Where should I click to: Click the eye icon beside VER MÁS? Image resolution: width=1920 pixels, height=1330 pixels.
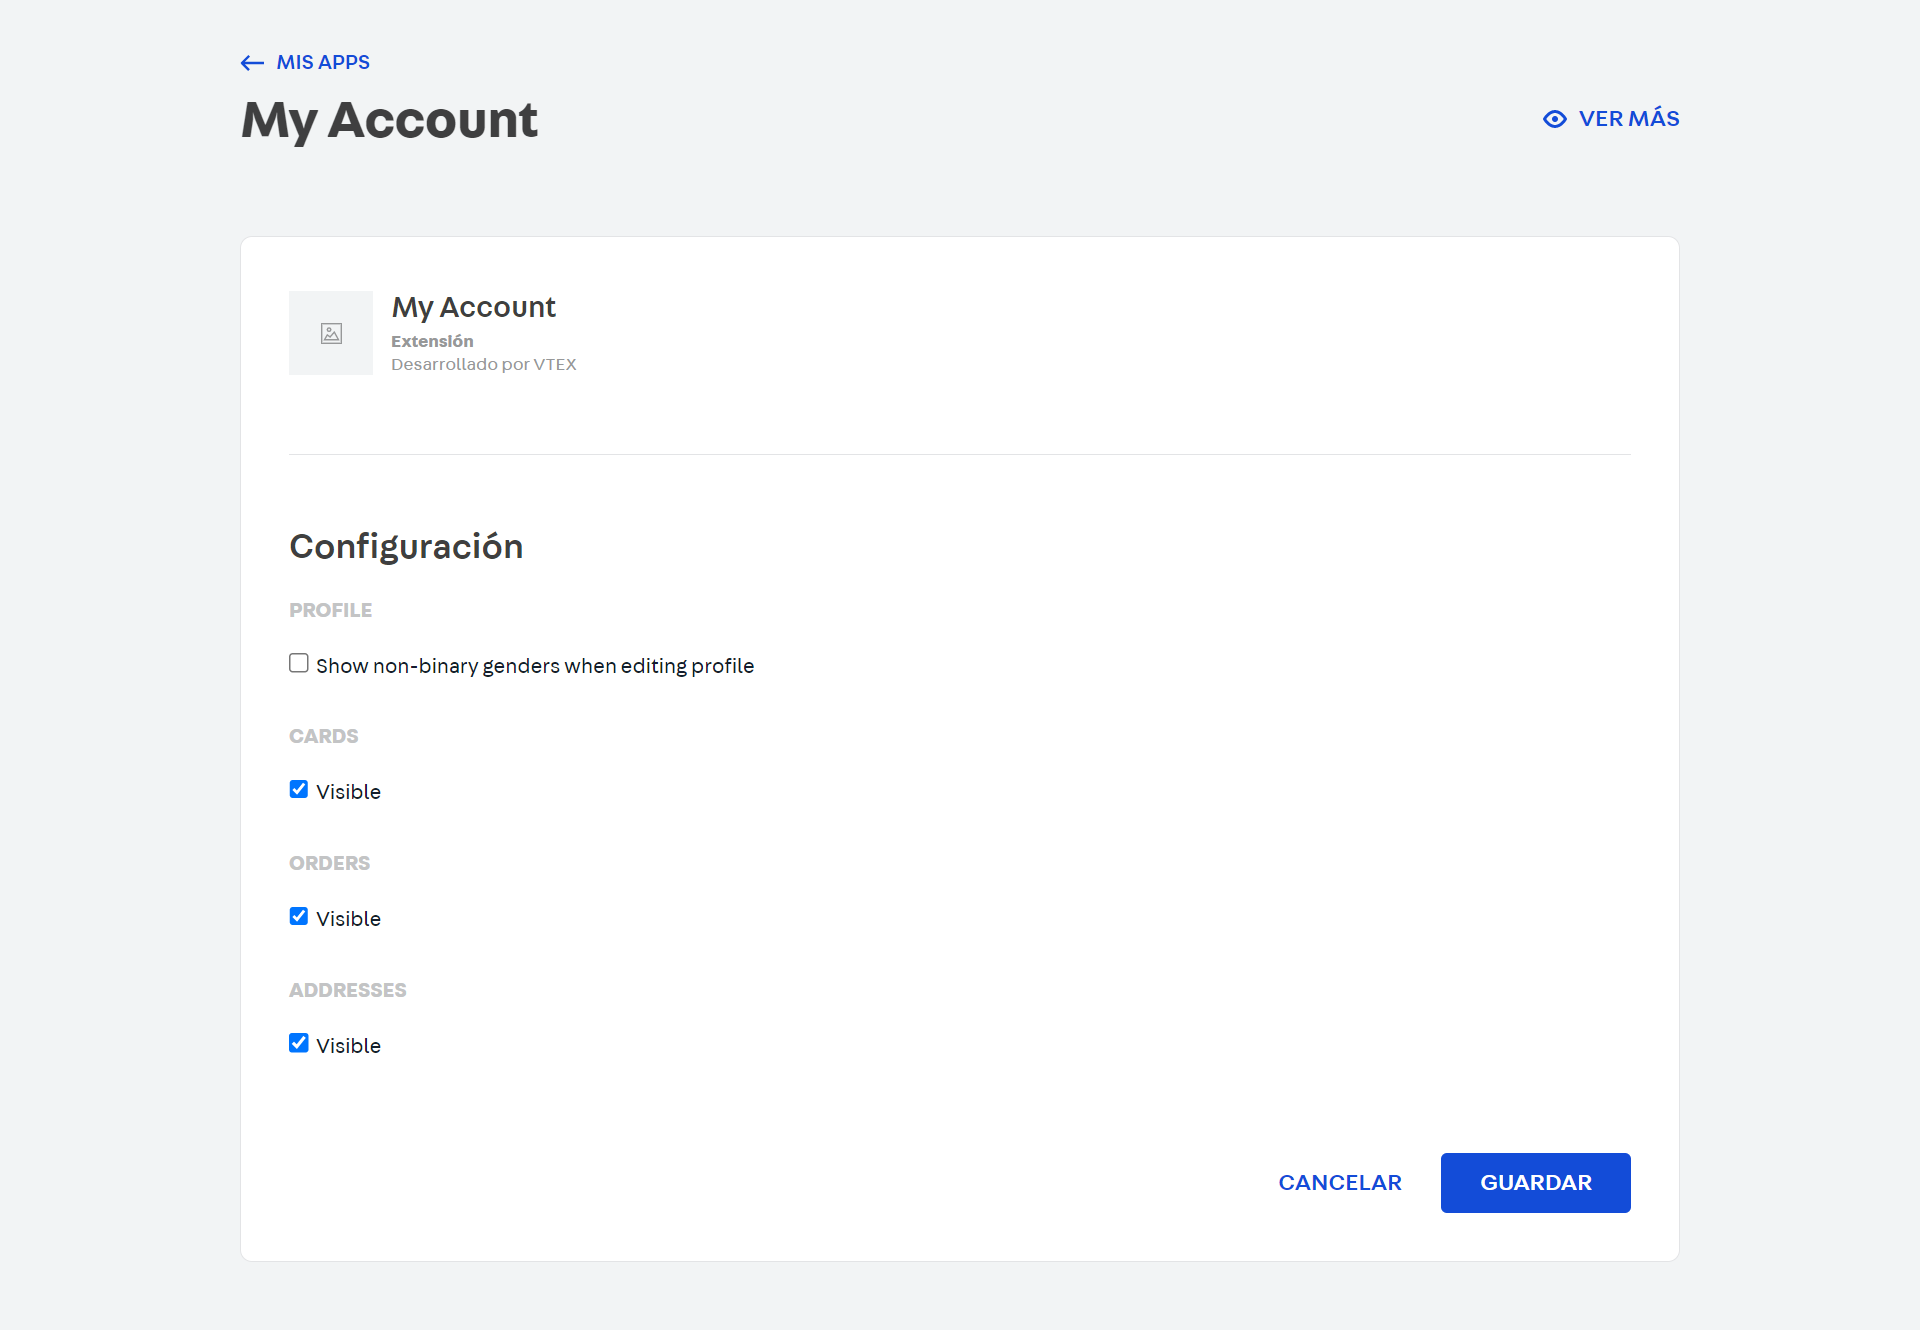(1554, 118)
